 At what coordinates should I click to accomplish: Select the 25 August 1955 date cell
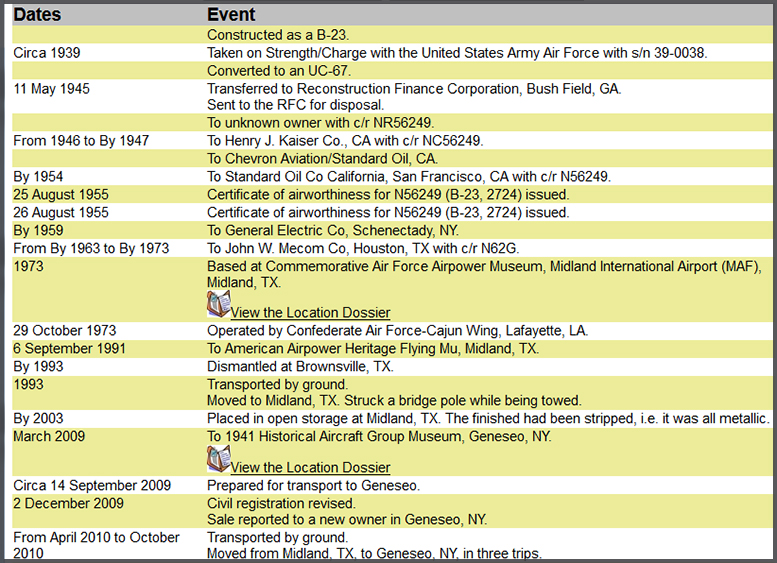61,194
